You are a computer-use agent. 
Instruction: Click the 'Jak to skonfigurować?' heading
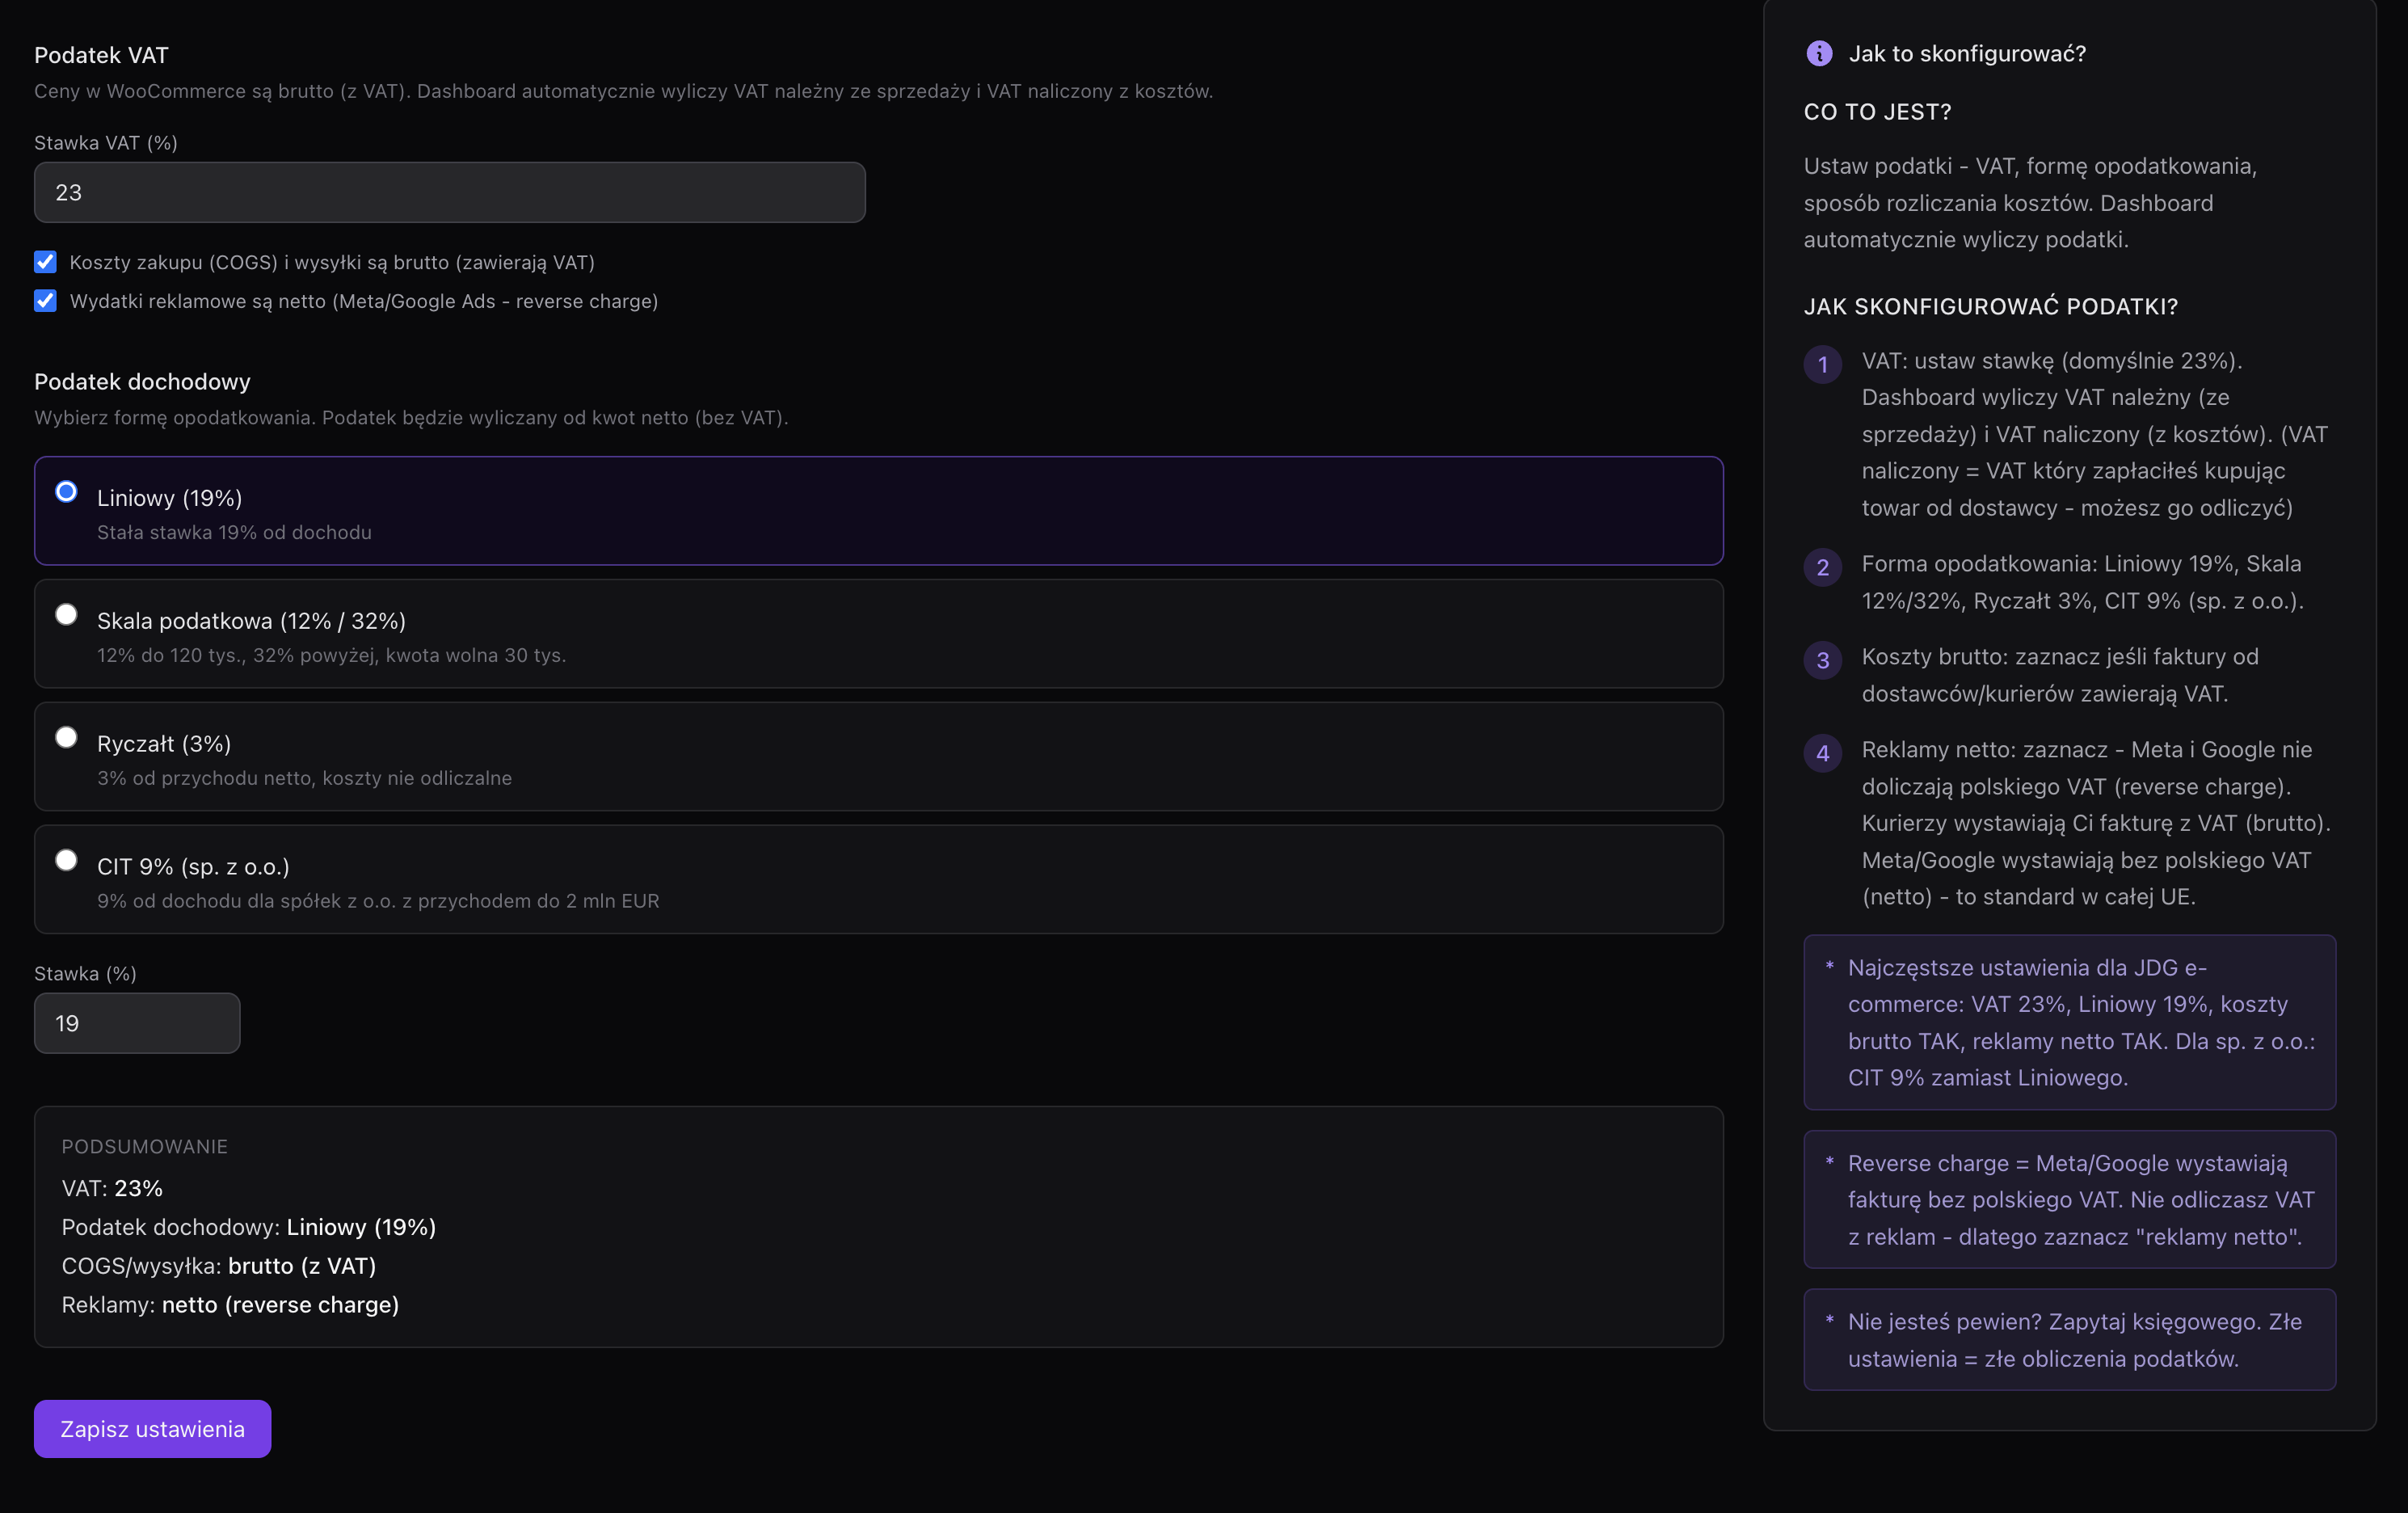coord(1967,53)
